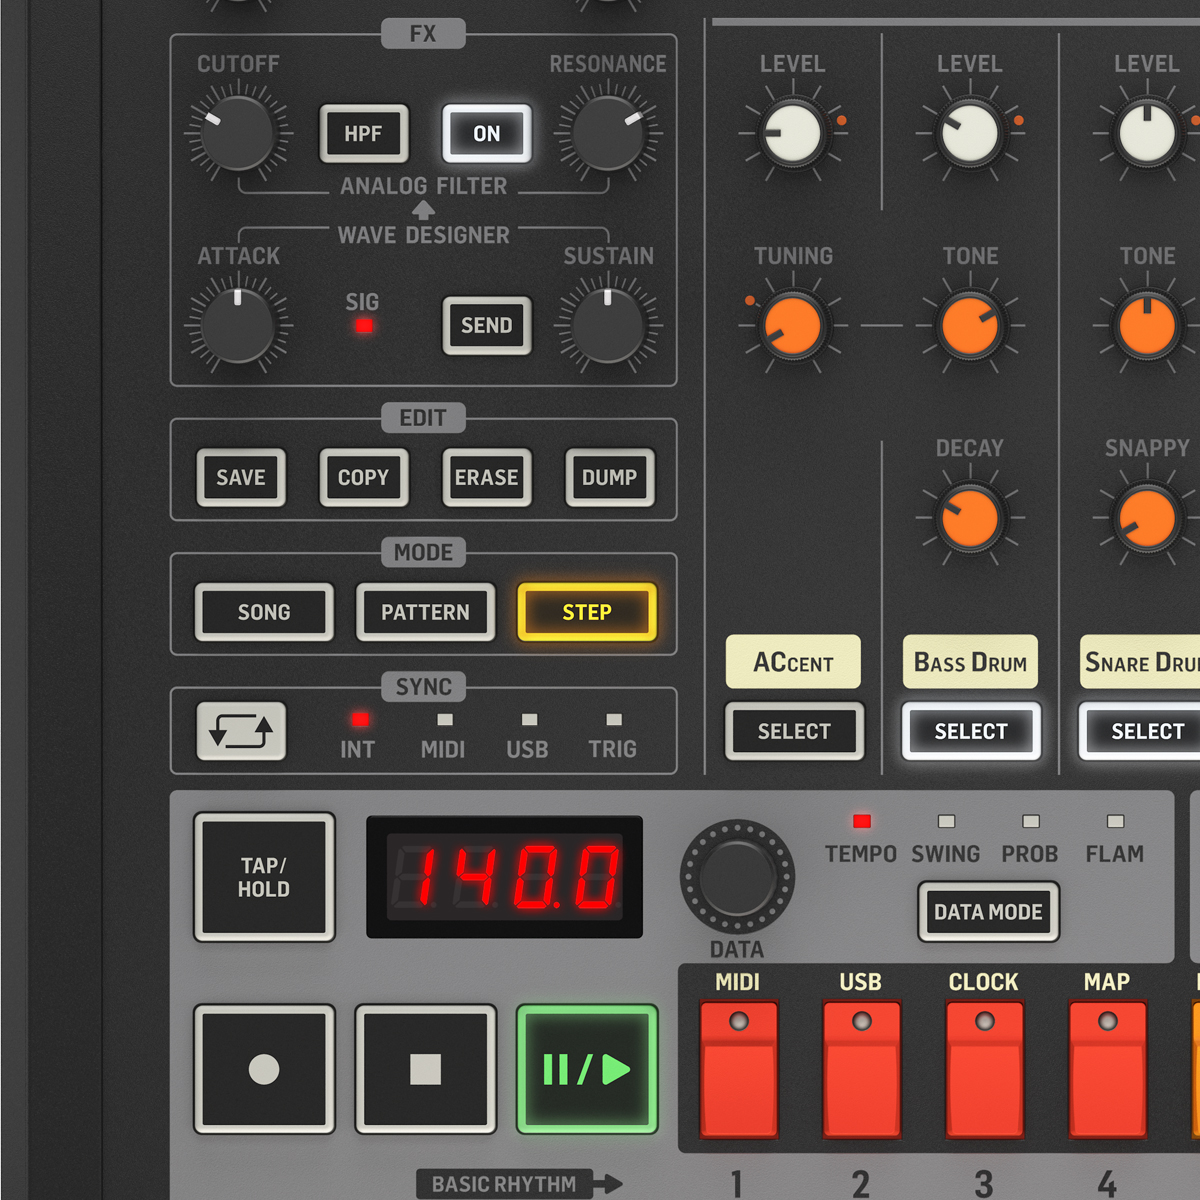This screenshot has height=1200, width=1200.
Task: Select STEP mode
Action: point(587,612)
